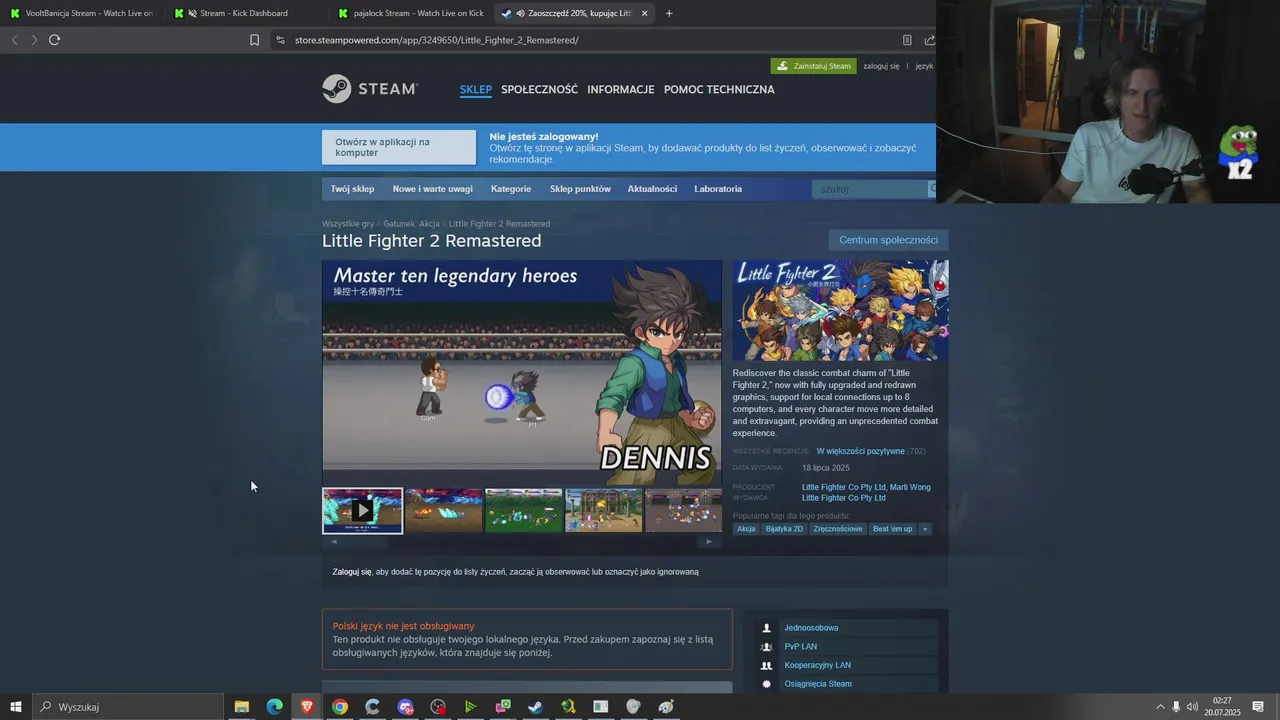The height and width of the screenshot is (720, 1280).
Task: Click the Zainstaluj Steam button
Action: click(x=814, y=66)
